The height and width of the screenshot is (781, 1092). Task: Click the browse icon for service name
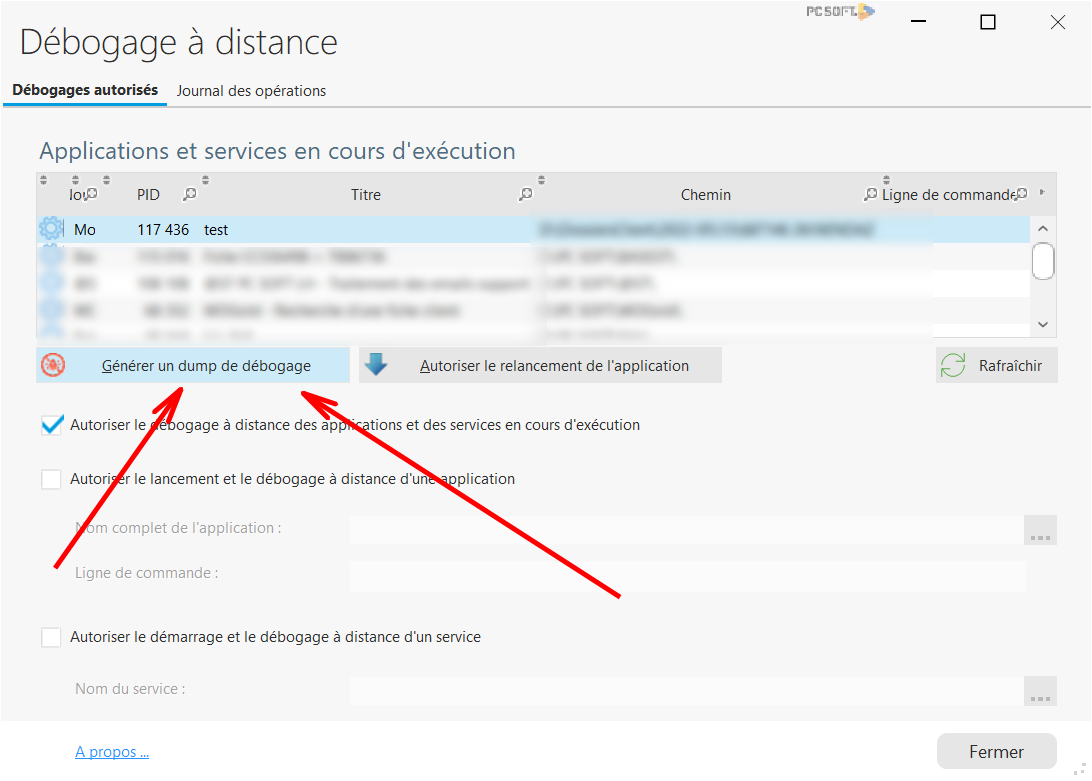[x=1040, y=691]
